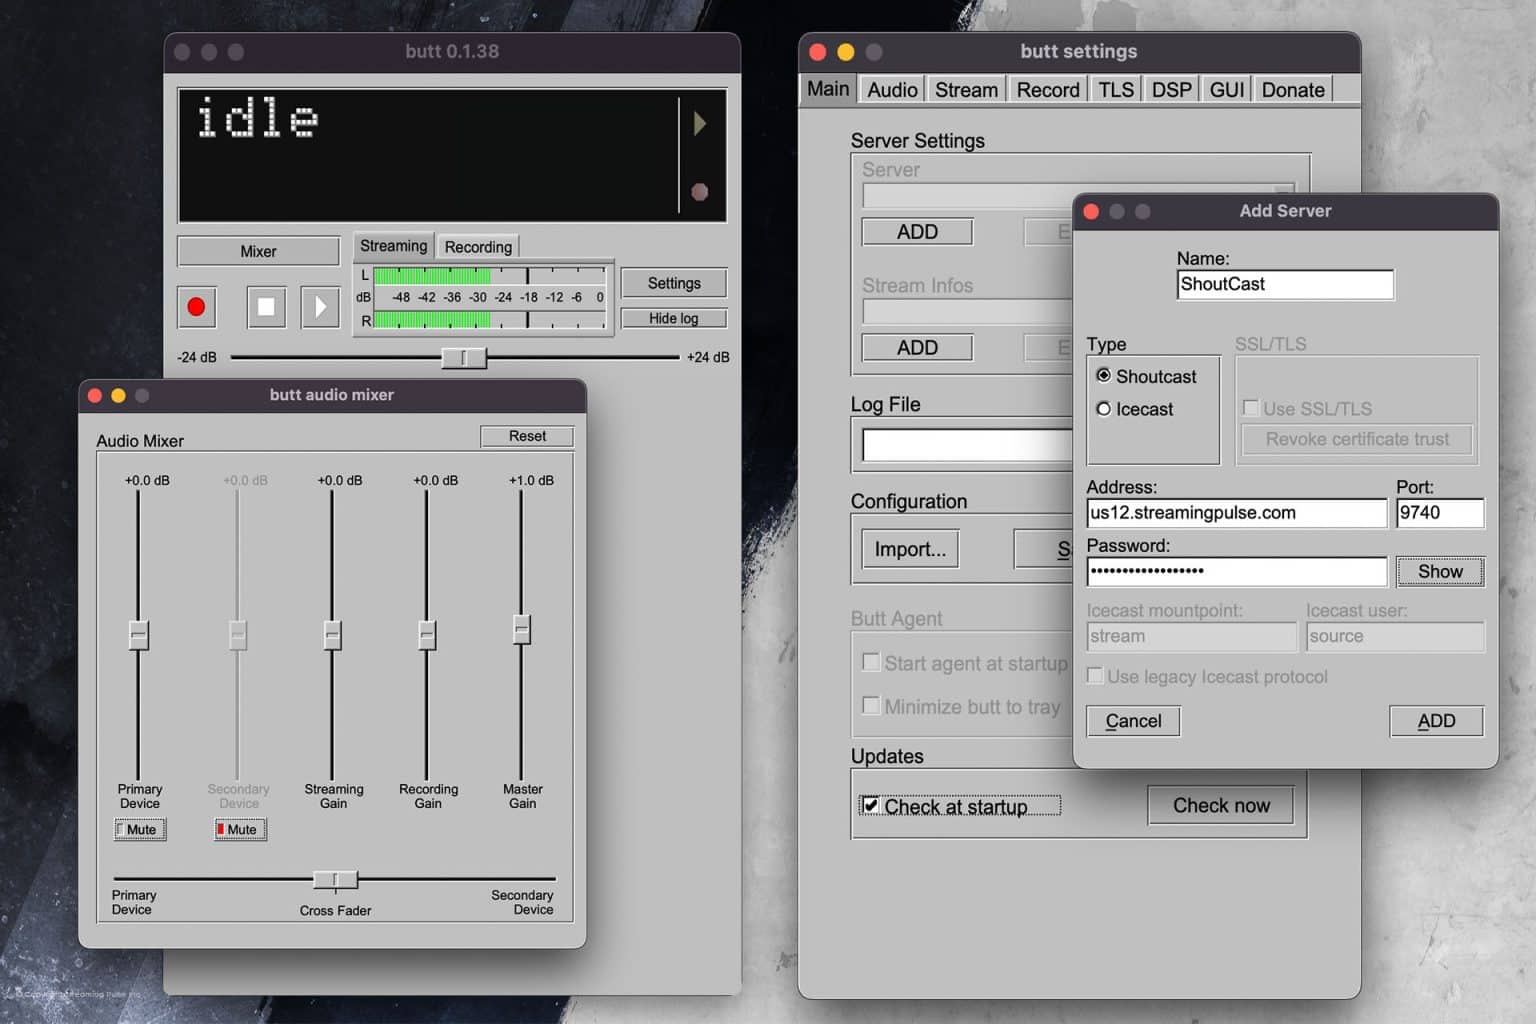Open the Donate tab
1536x1024 pixels.
coord(1292,89)
